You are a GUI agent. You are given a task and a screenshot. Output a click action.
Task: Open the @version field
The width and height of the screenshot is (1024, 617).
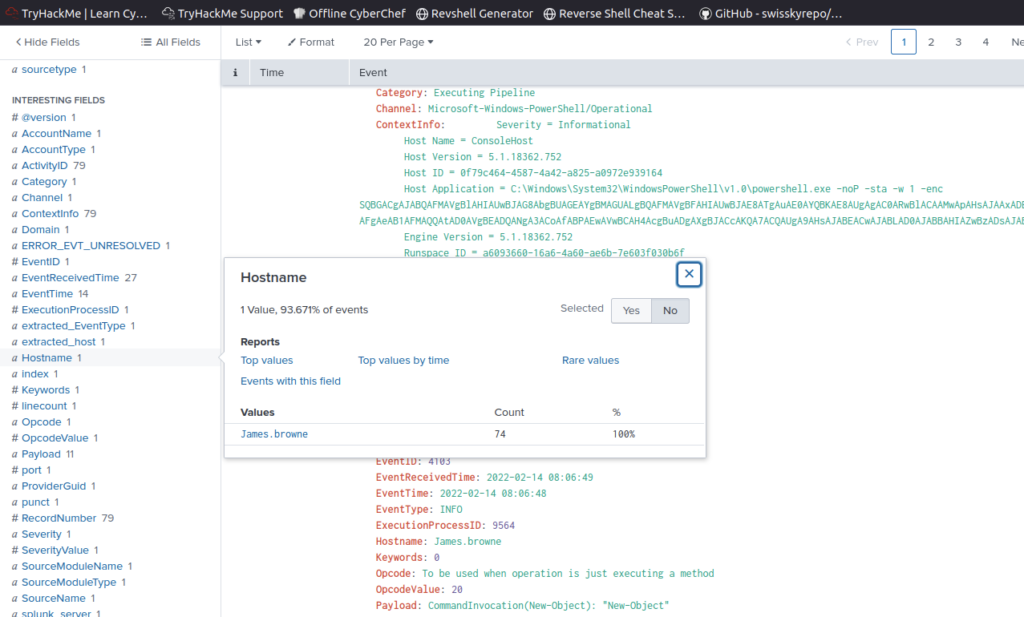[44, 118]
